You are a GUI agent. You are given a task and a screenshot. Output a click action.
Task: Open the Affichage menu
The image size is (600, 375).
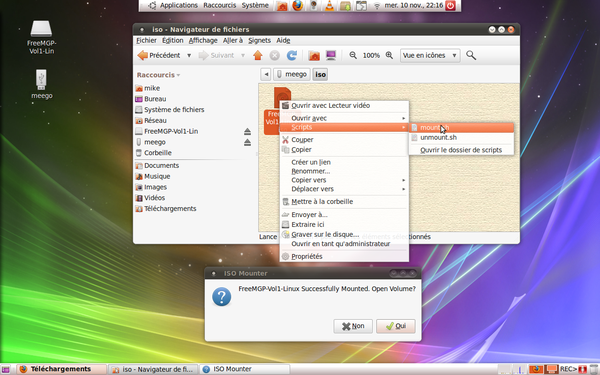tap(203, 41)
